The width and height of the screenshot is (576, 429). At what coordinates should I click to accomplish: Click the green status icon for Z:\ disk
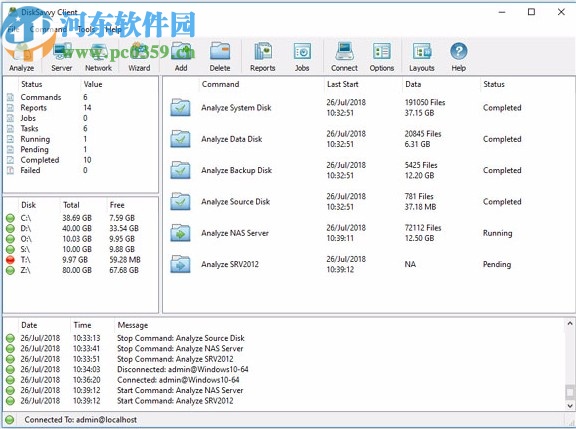pyautogui.click(x=10, y=270)
